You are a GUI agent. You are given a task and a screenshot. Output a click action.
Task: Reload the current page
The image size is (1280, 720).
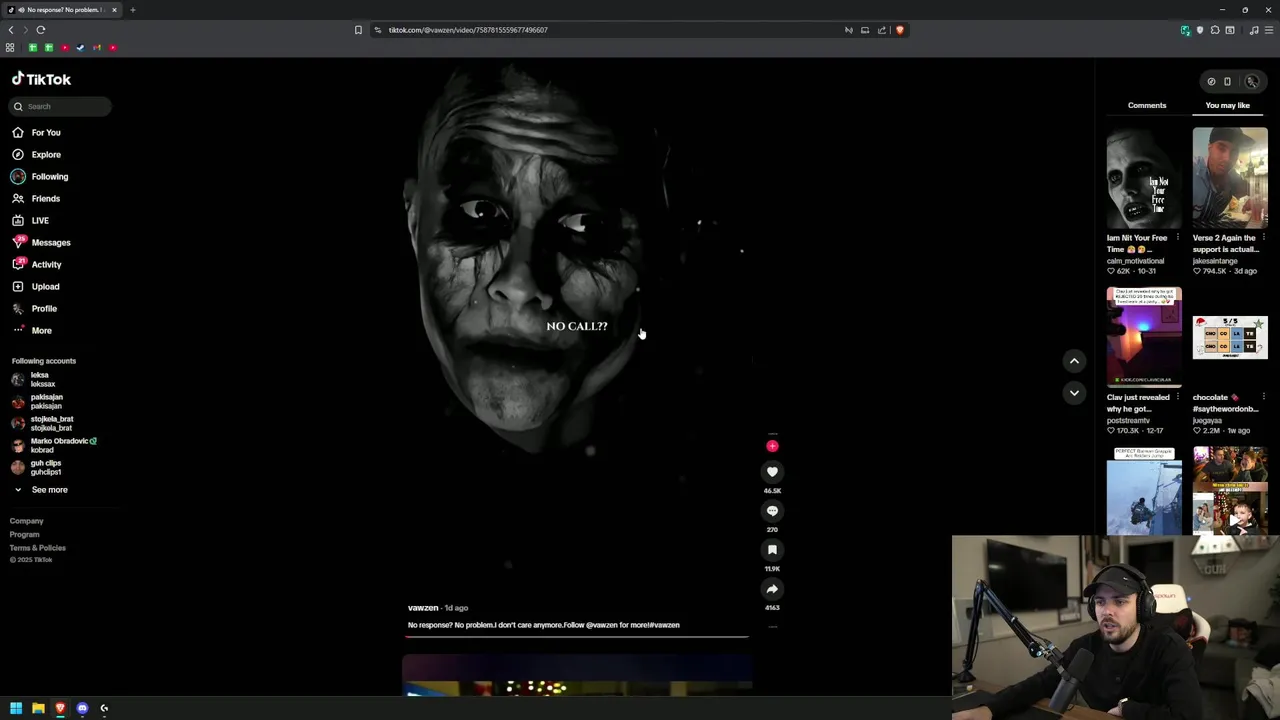tap(41, 30)
